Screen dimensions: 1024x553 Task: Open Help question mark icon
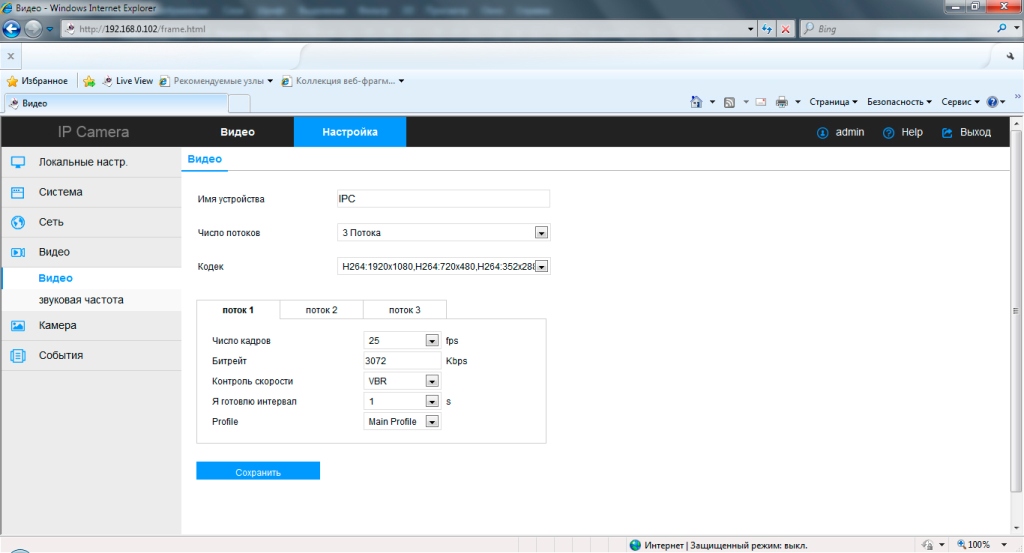[888, 133]
